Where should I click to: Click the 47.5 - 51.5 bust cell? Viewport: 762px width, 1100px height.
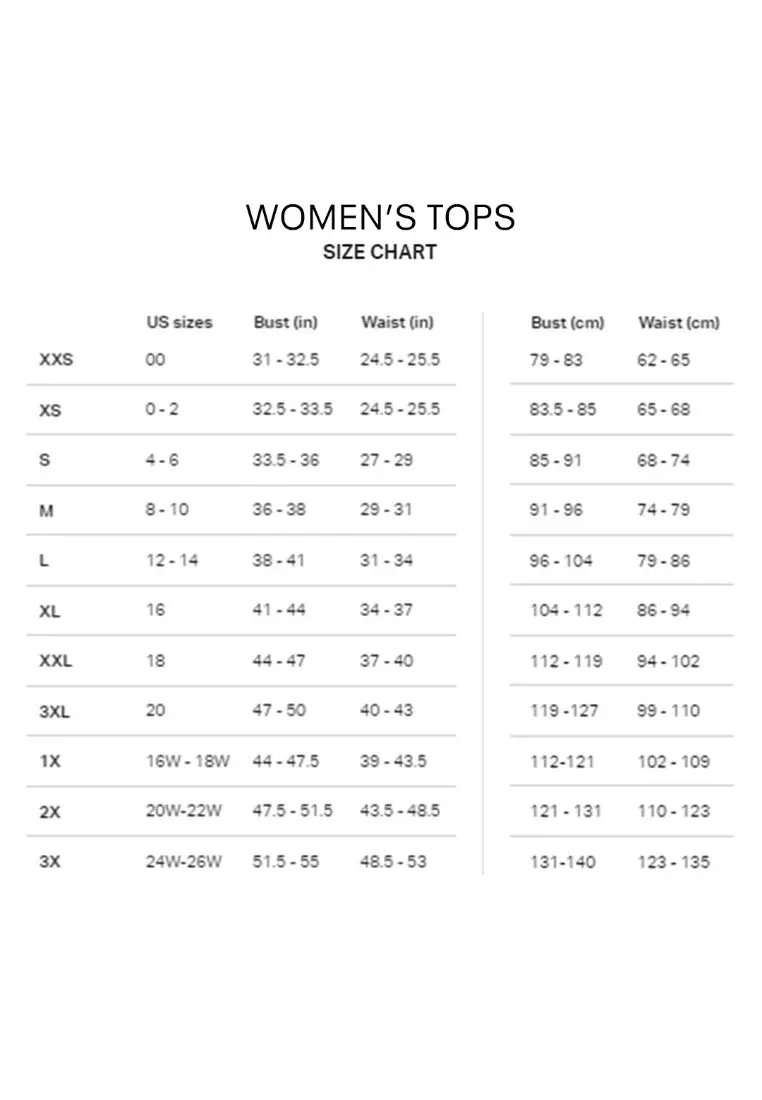[x=293, y=811]
